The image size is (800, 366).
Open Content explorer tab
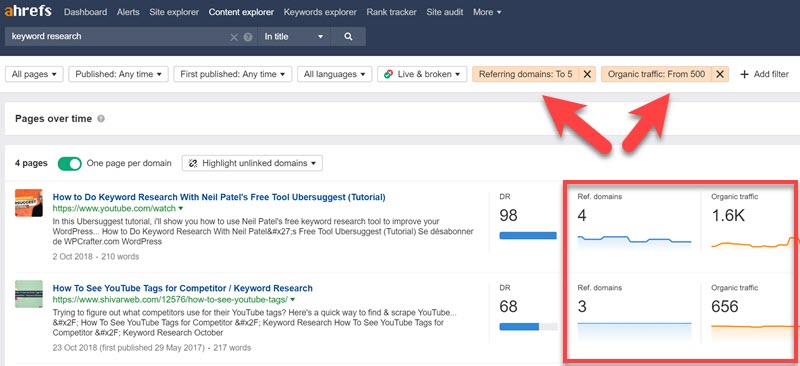point(241,12)
